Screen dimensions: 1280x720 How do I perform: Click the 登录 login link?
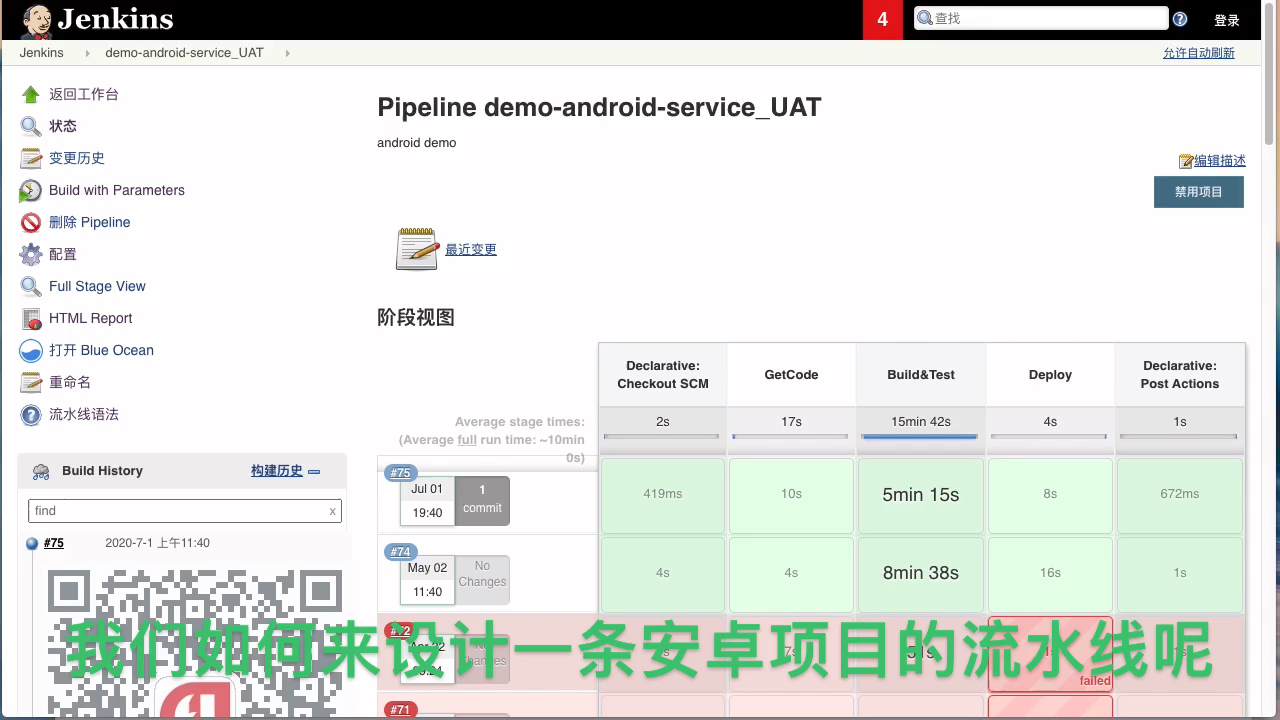[1227, 20]
